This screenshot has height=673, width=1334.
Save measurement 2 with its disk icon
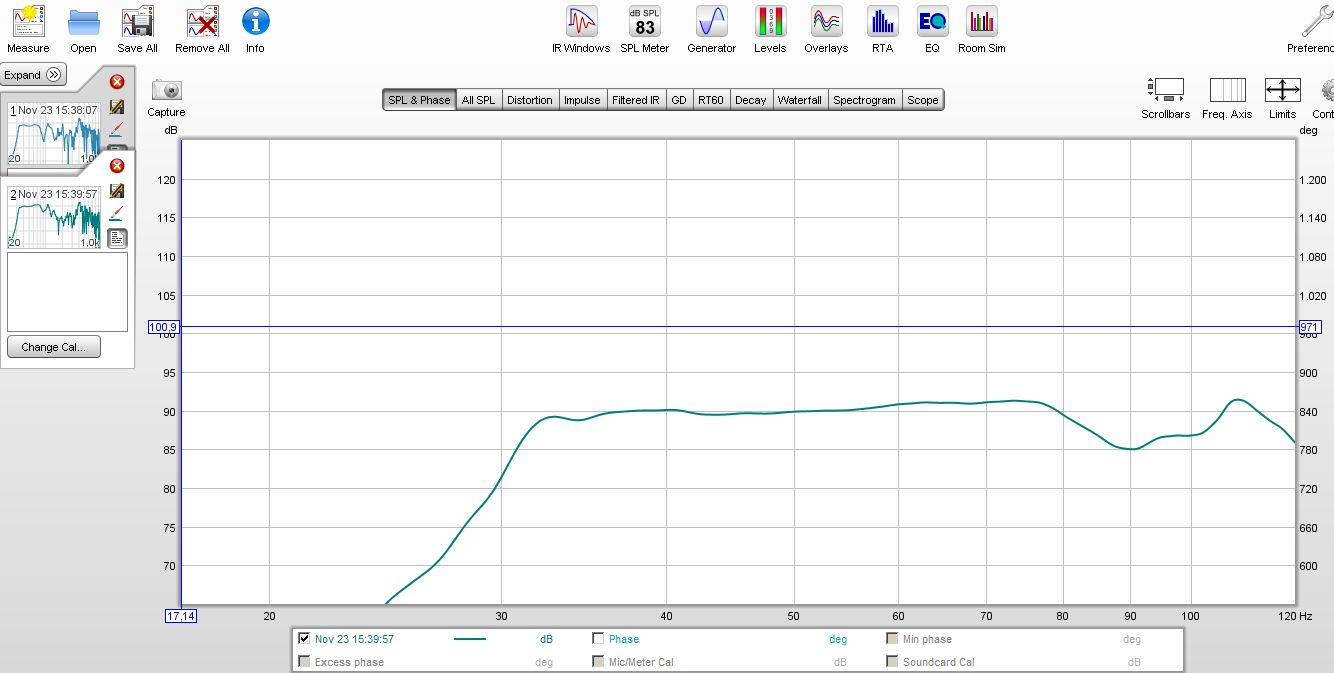(x=117, y=190)
